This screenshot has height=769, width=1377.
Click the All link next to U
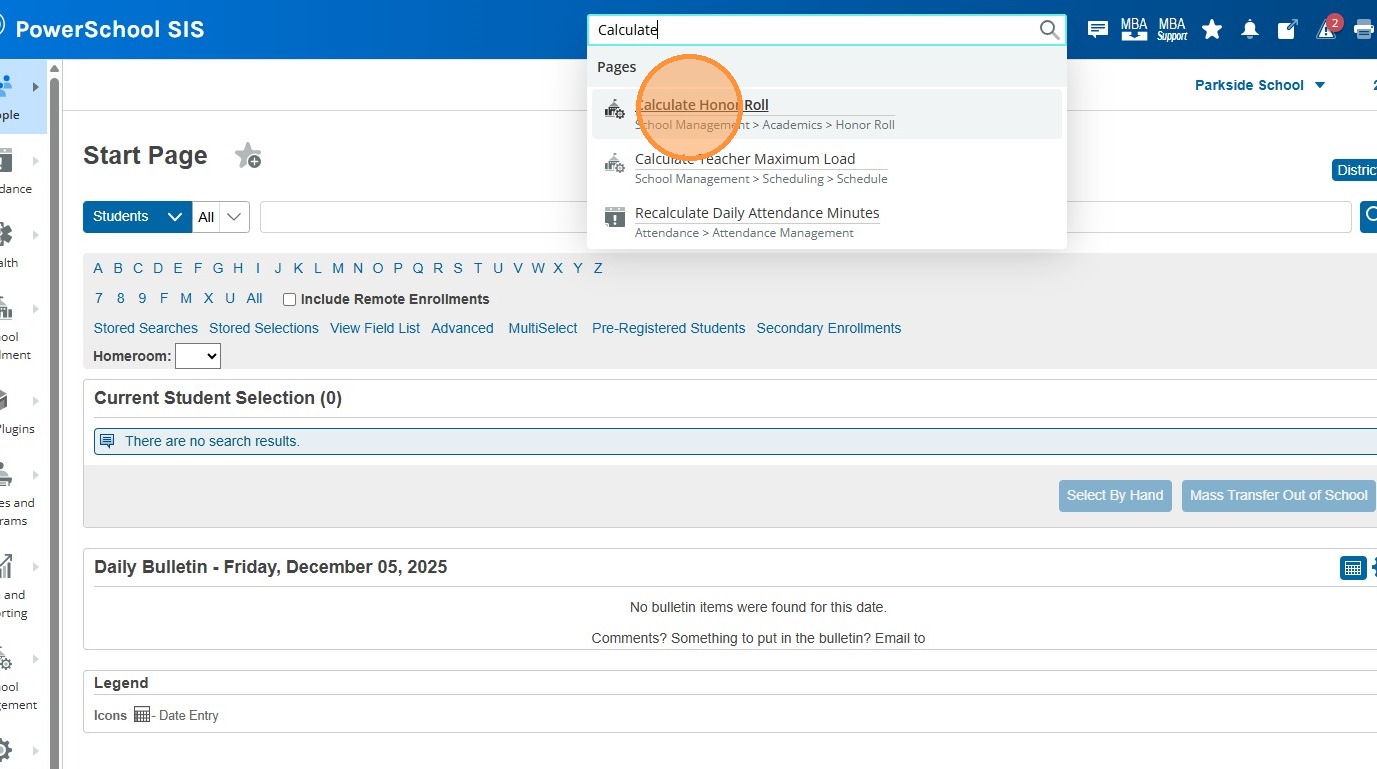click(255, 298)
